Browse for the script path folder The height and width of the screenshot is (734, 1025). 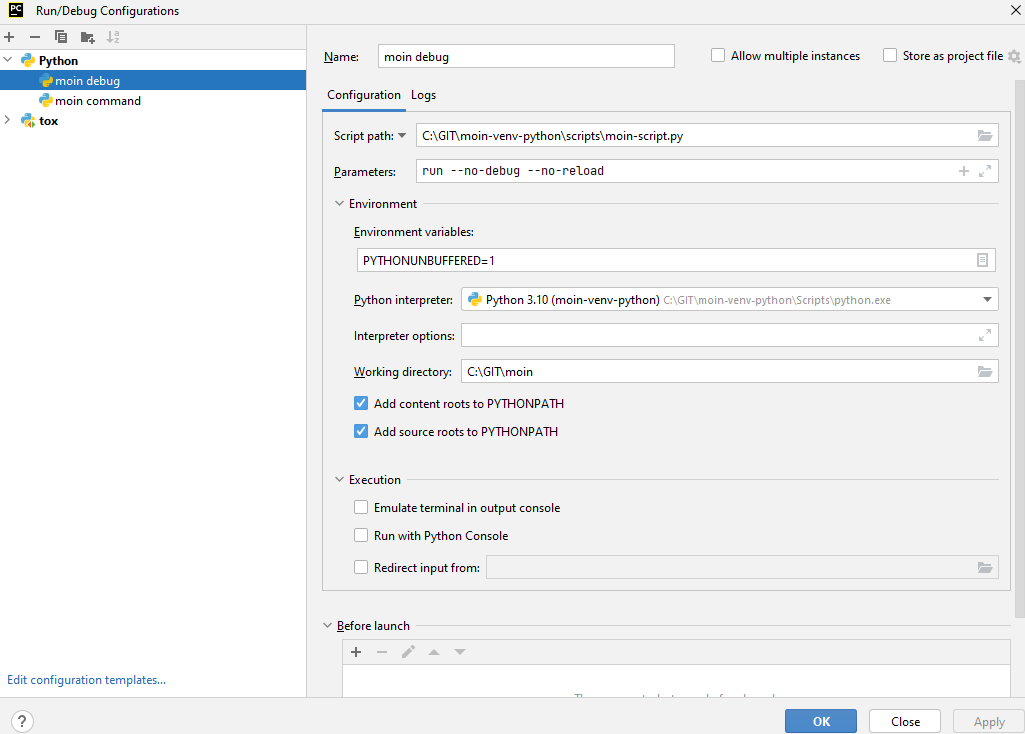click(984, 136)
